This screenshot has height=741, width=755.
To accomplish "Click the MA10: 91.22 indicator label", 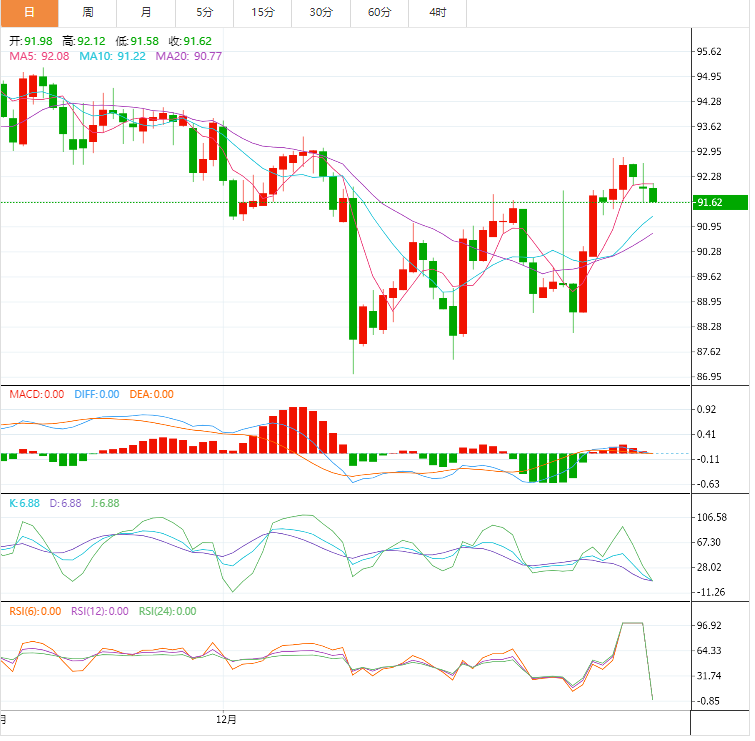I will pos(112,56).
